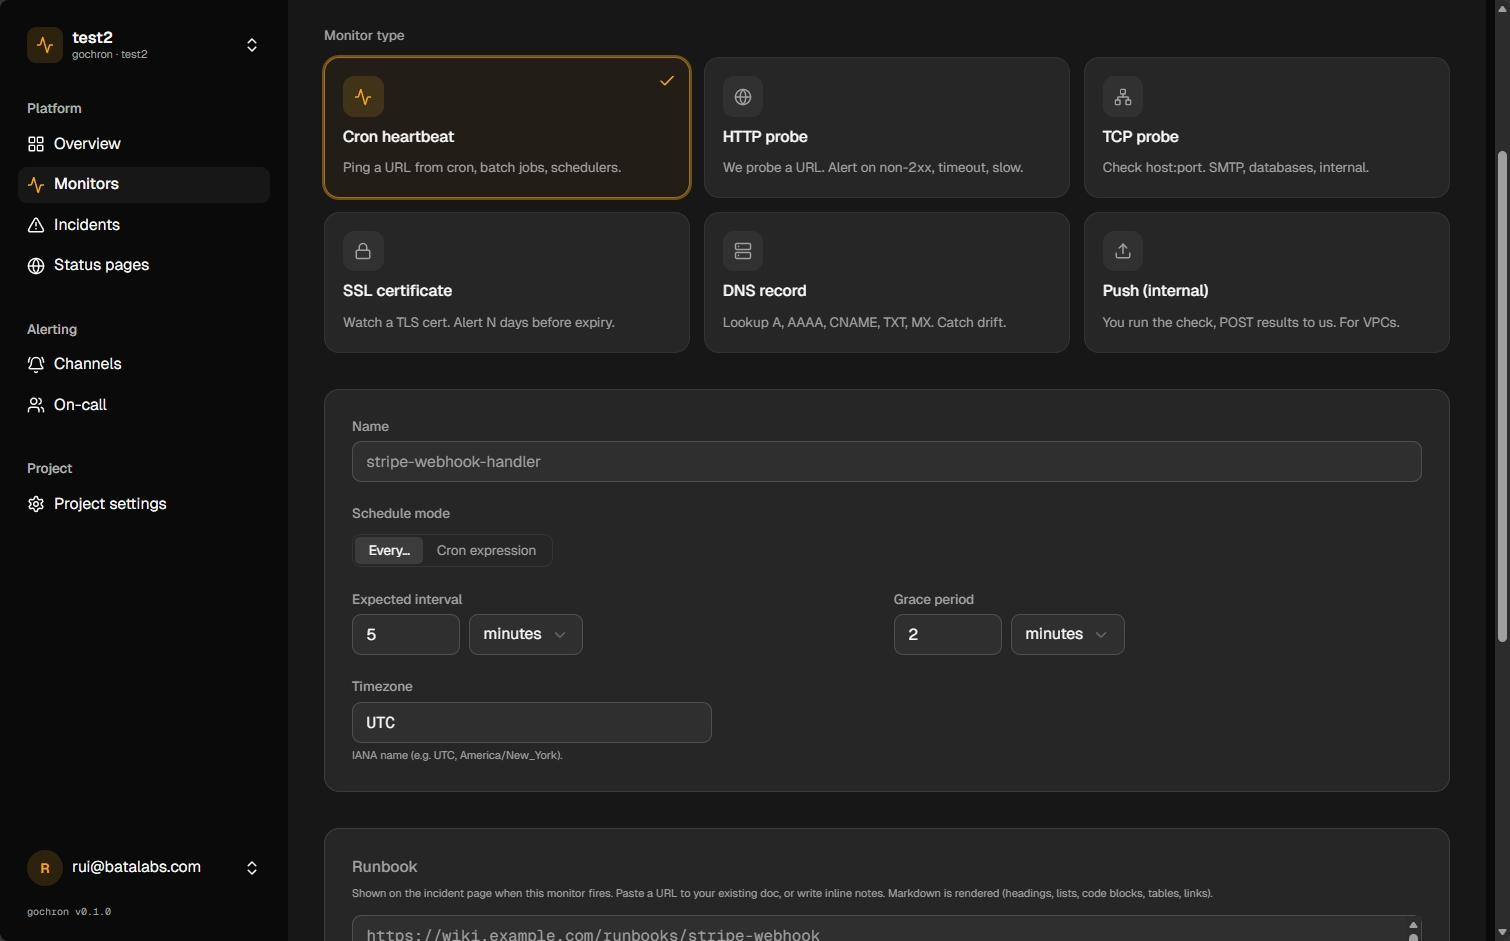Click the SSL certificate lock icon

pyautogui.click(x=363, y=251)
